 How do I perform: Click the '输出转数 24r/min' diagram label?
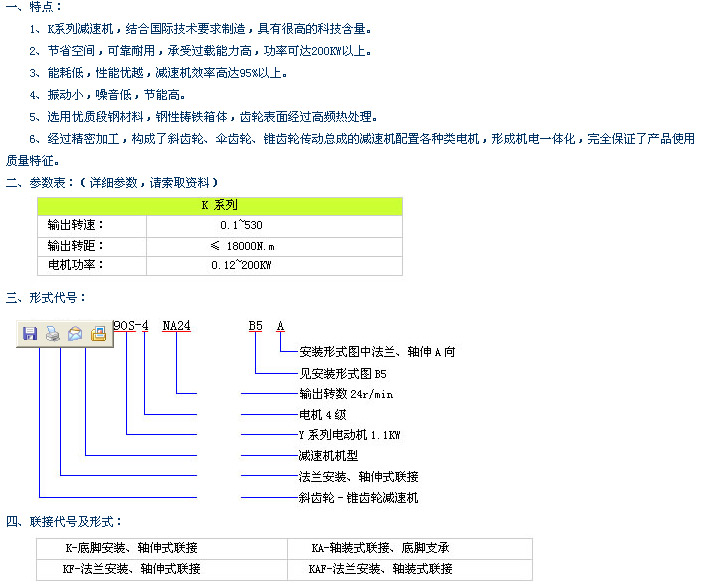click(x=346, y=394)
